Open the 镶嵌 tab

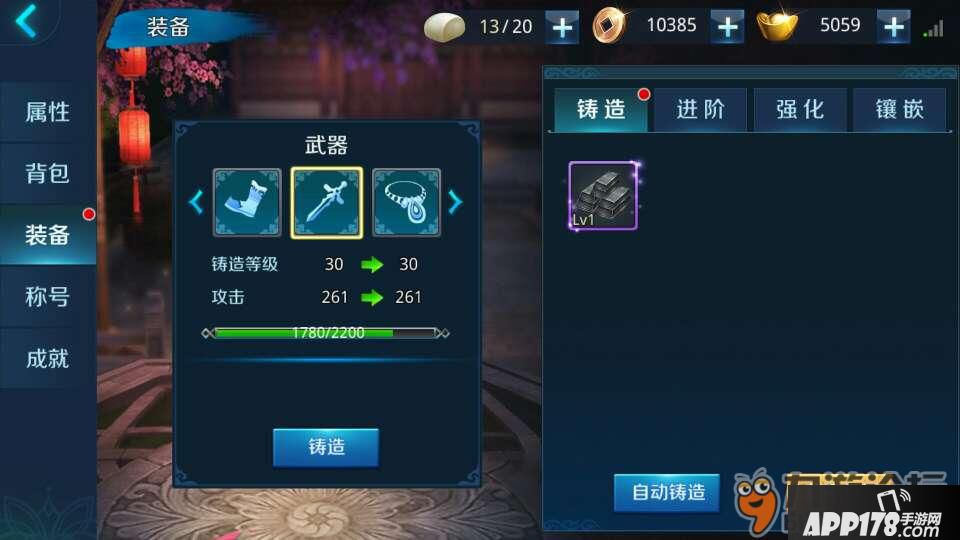coord(899,110)
